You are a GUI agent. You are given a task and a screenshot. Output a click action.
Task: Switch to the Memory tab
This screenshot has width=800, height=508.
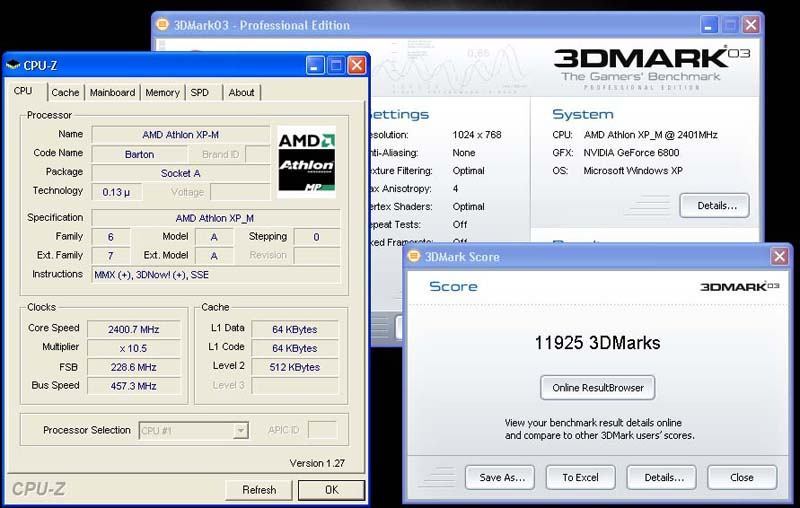tap(162, 93)
